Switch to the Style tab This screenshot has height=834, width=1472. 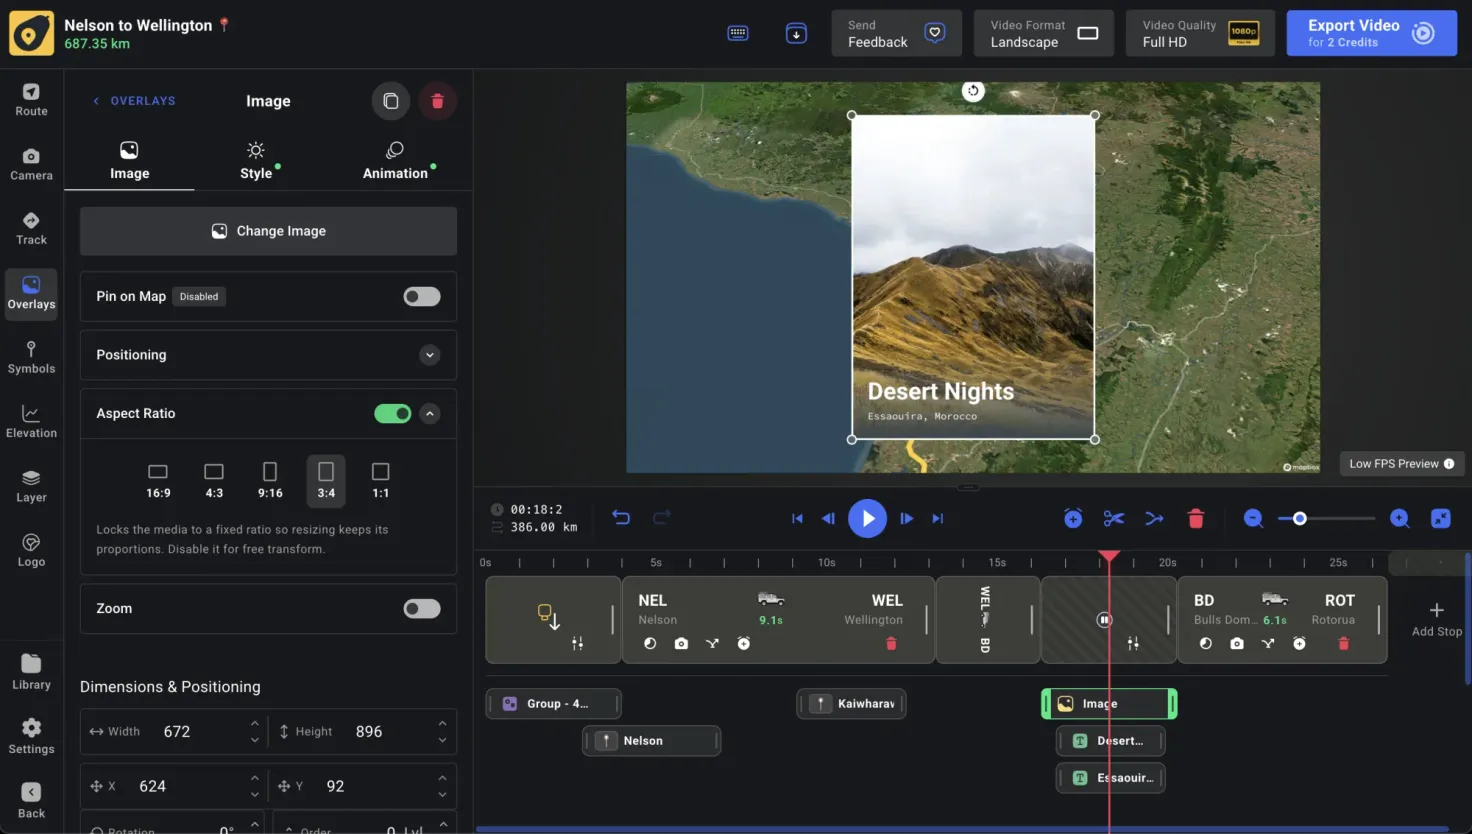pyautogui.click(x=256, y=161)
